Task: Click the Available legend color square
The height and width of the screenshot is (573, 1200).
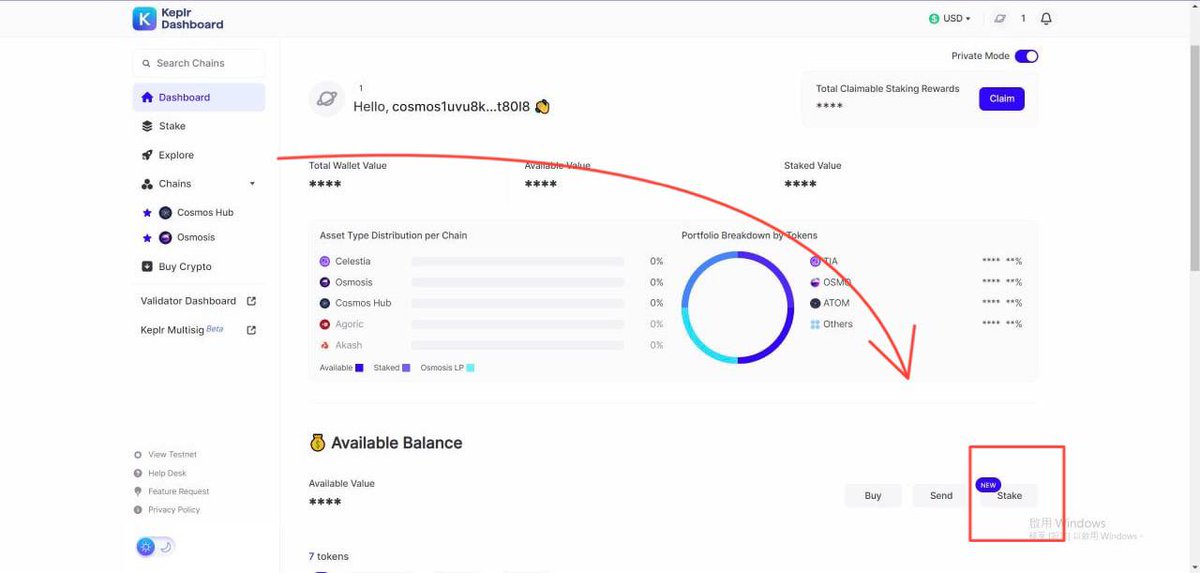Action: (359, 368)
